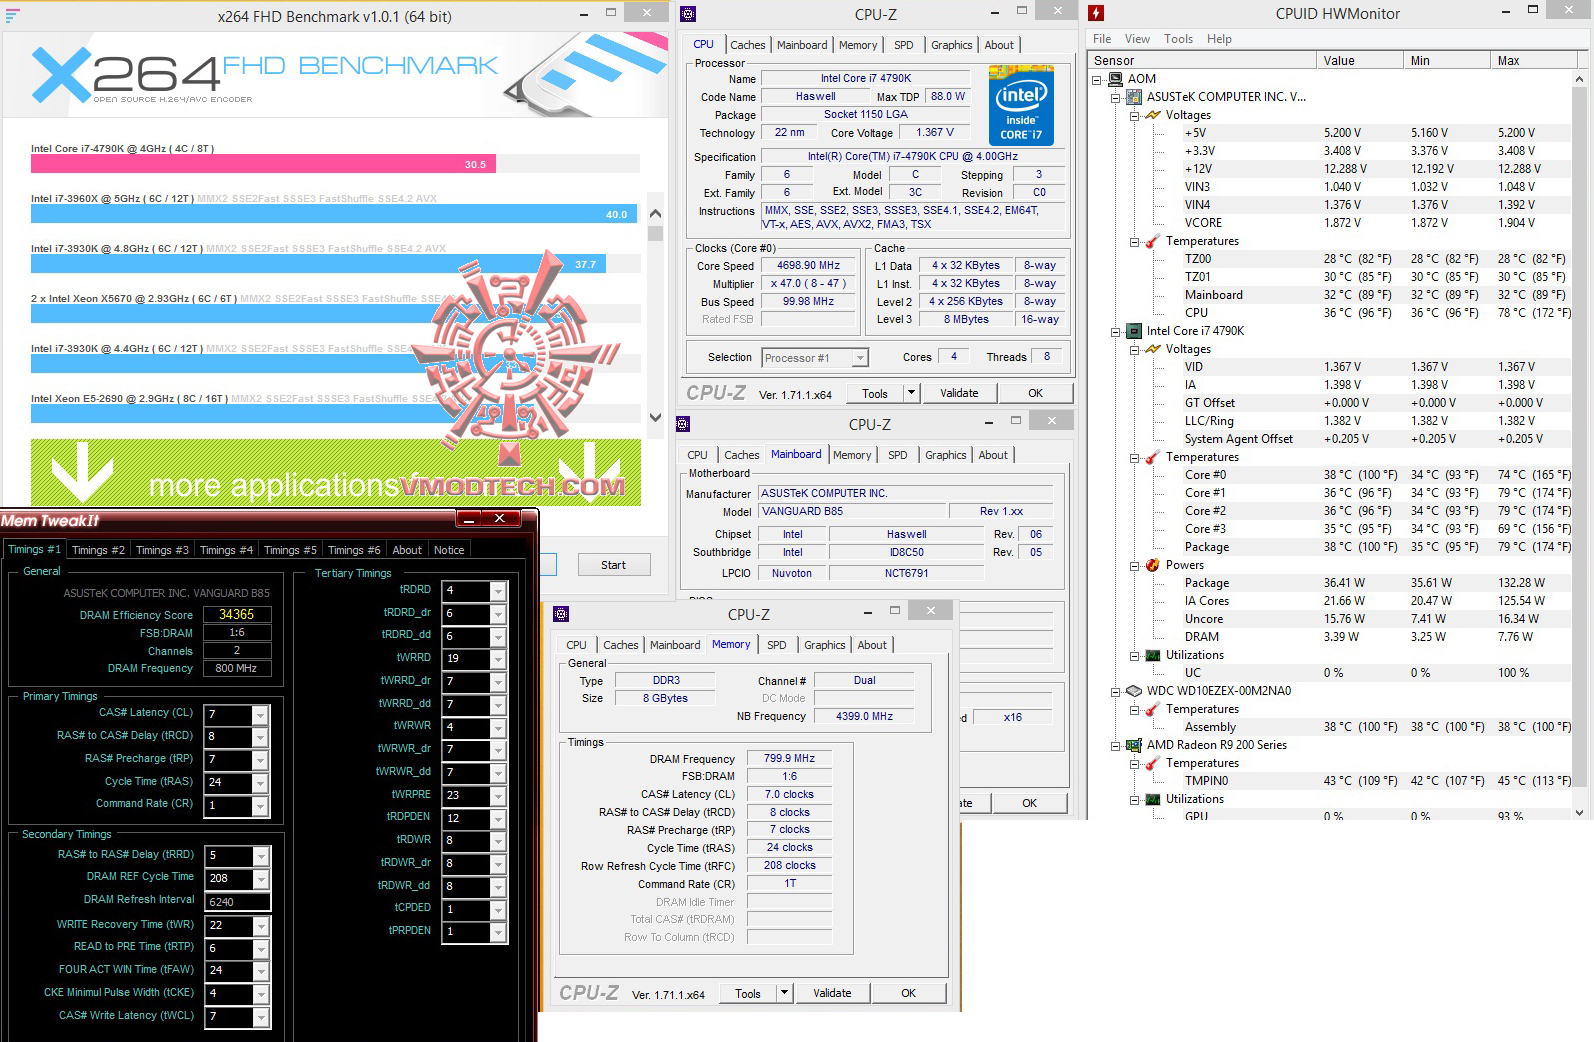Collapse the AMD Radeon R9 200 Series node
1594x1042 pixels.
[1117, 745]
